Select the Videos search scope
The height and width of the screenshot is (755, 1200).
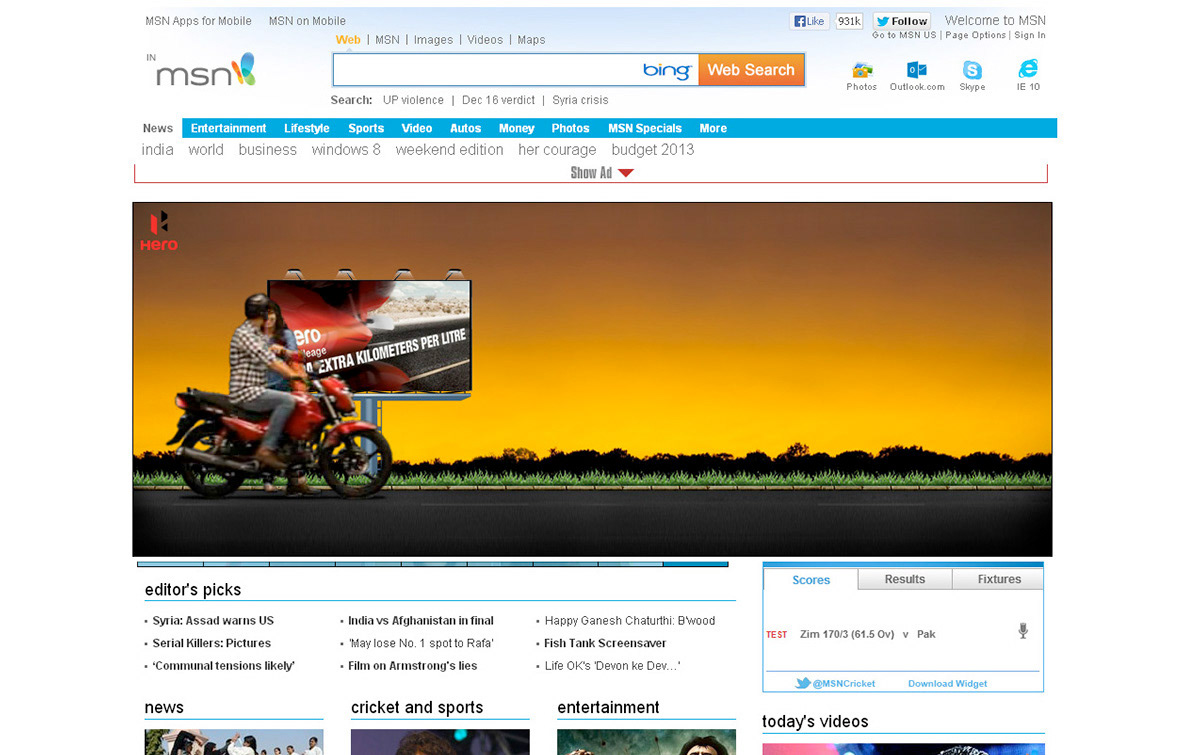[x=485, y=40]
